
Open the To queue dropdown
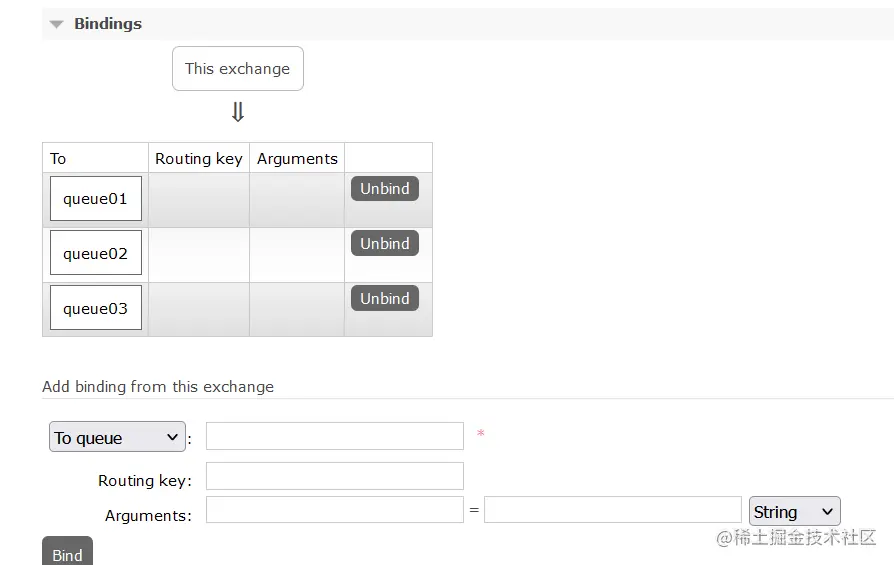click(117, 437)
